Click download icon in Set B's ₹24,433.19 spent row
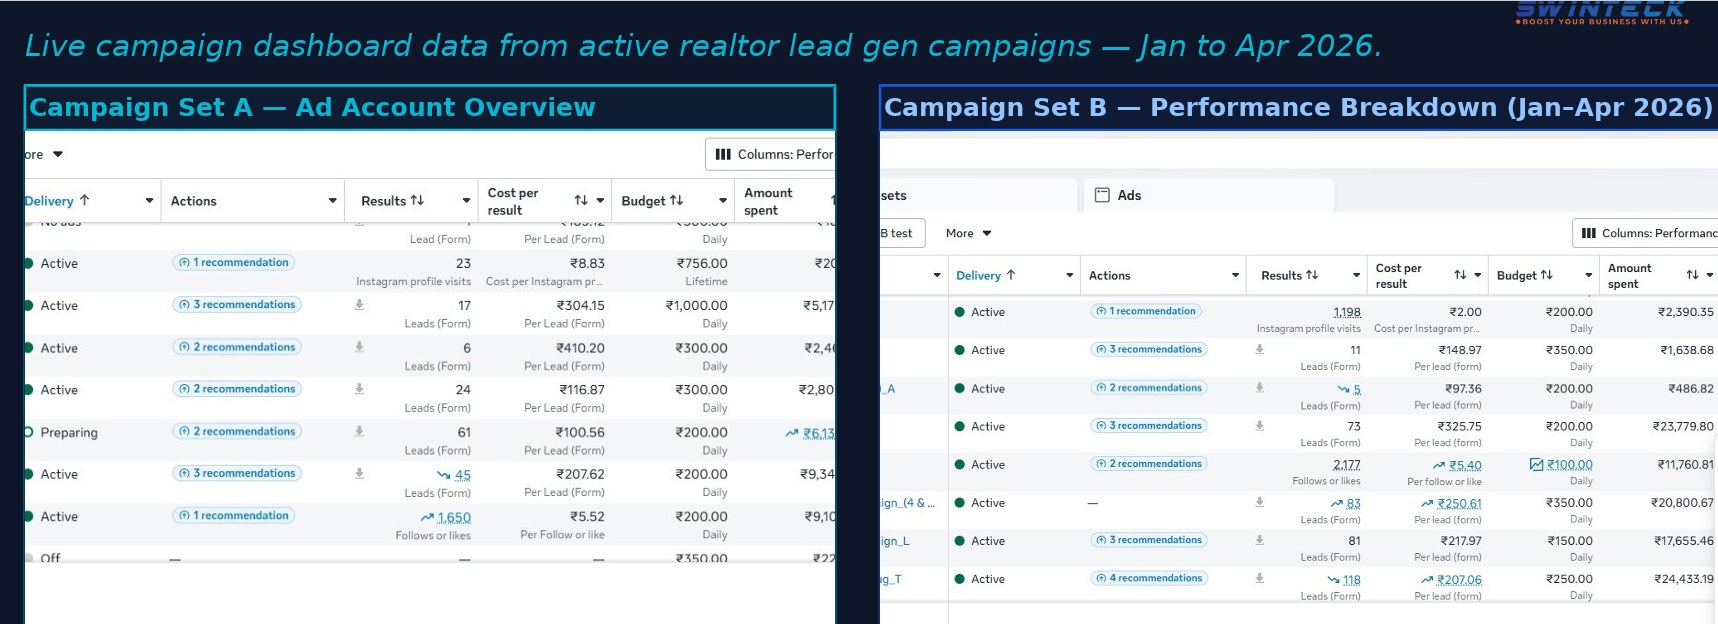 pyautogui.click(x=1260, y=578)
